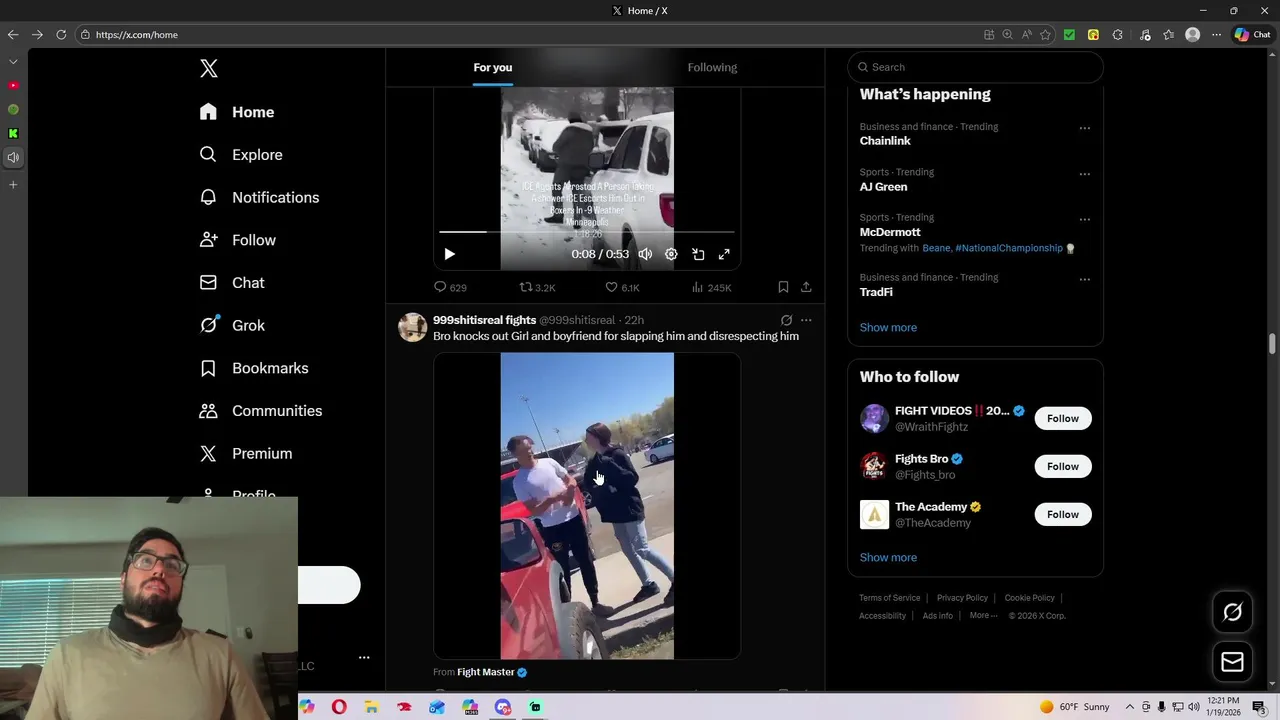The width and height of the screenshot is (1280, 720).
Task: Open Premium in the sidebar
Action: 246,453
